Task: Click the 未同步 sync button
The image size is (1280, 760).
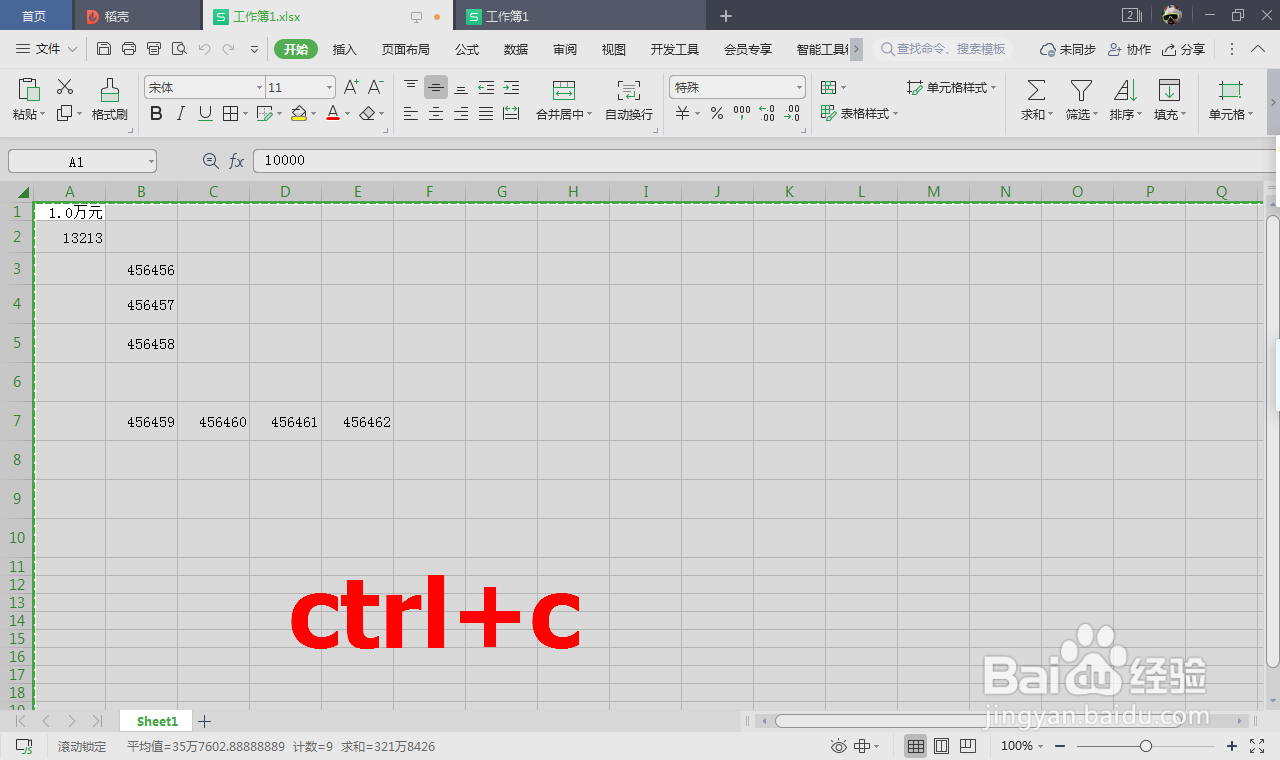Action: pyautogui.click(x=1068, y=49)
